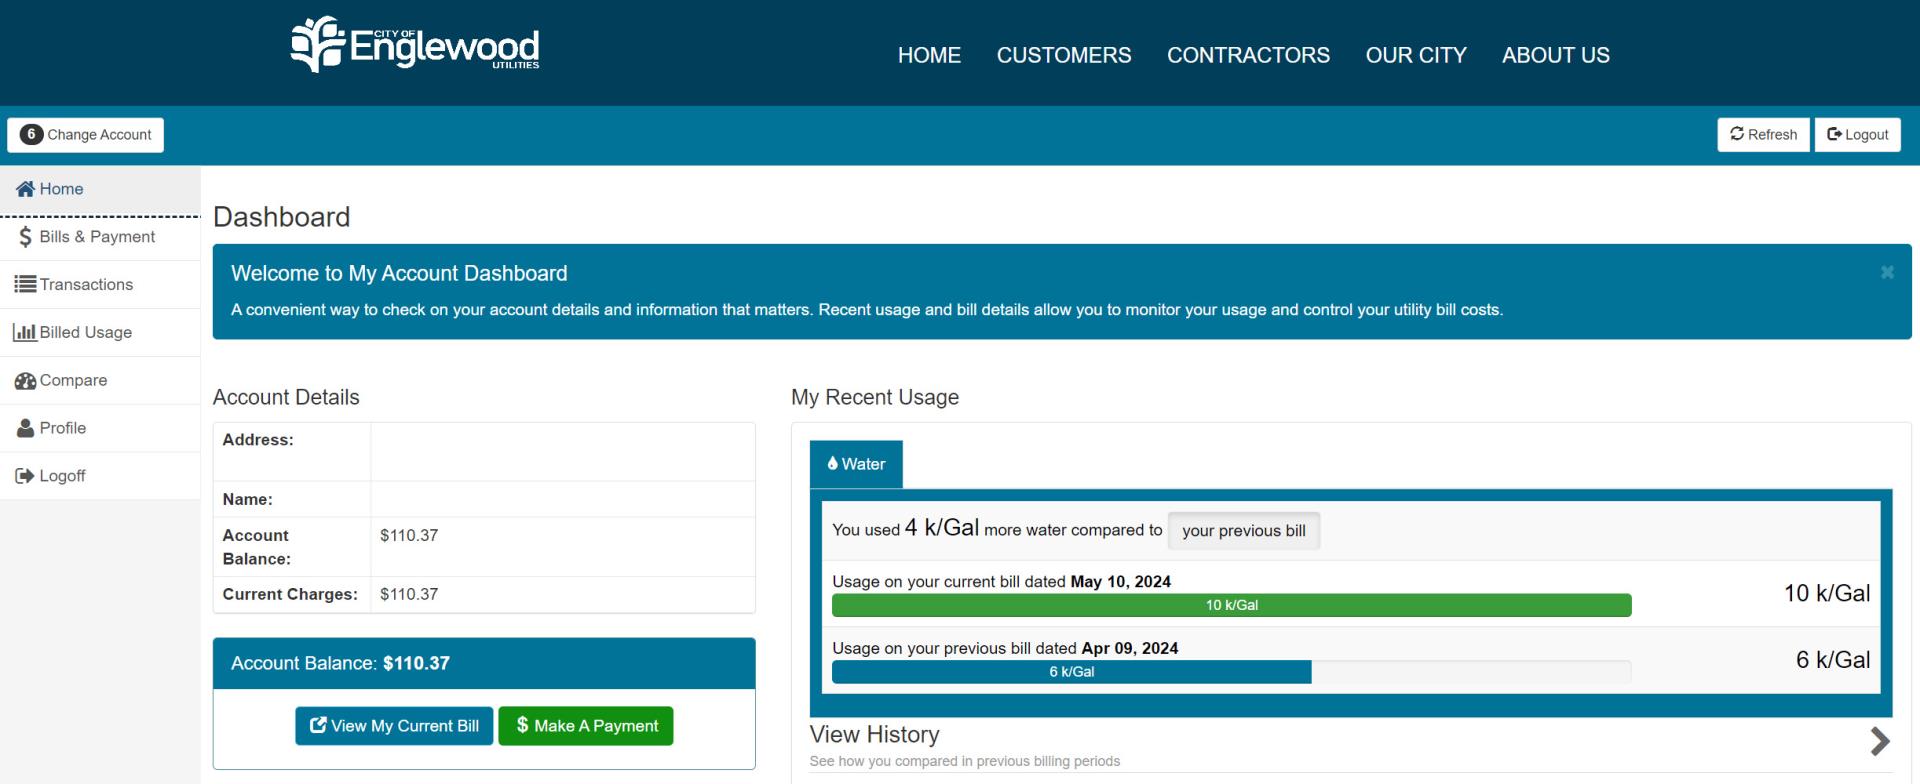Image resolution: width=1920 pixels, height=784 pixels.
Task: Open Bills & Payment in the sidebar
Action: (100, 237)
